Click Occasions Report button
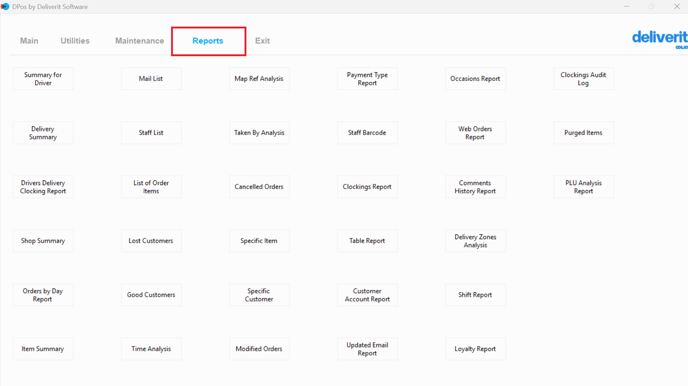This screenshot has width=688, height=386. coord(475,79)
